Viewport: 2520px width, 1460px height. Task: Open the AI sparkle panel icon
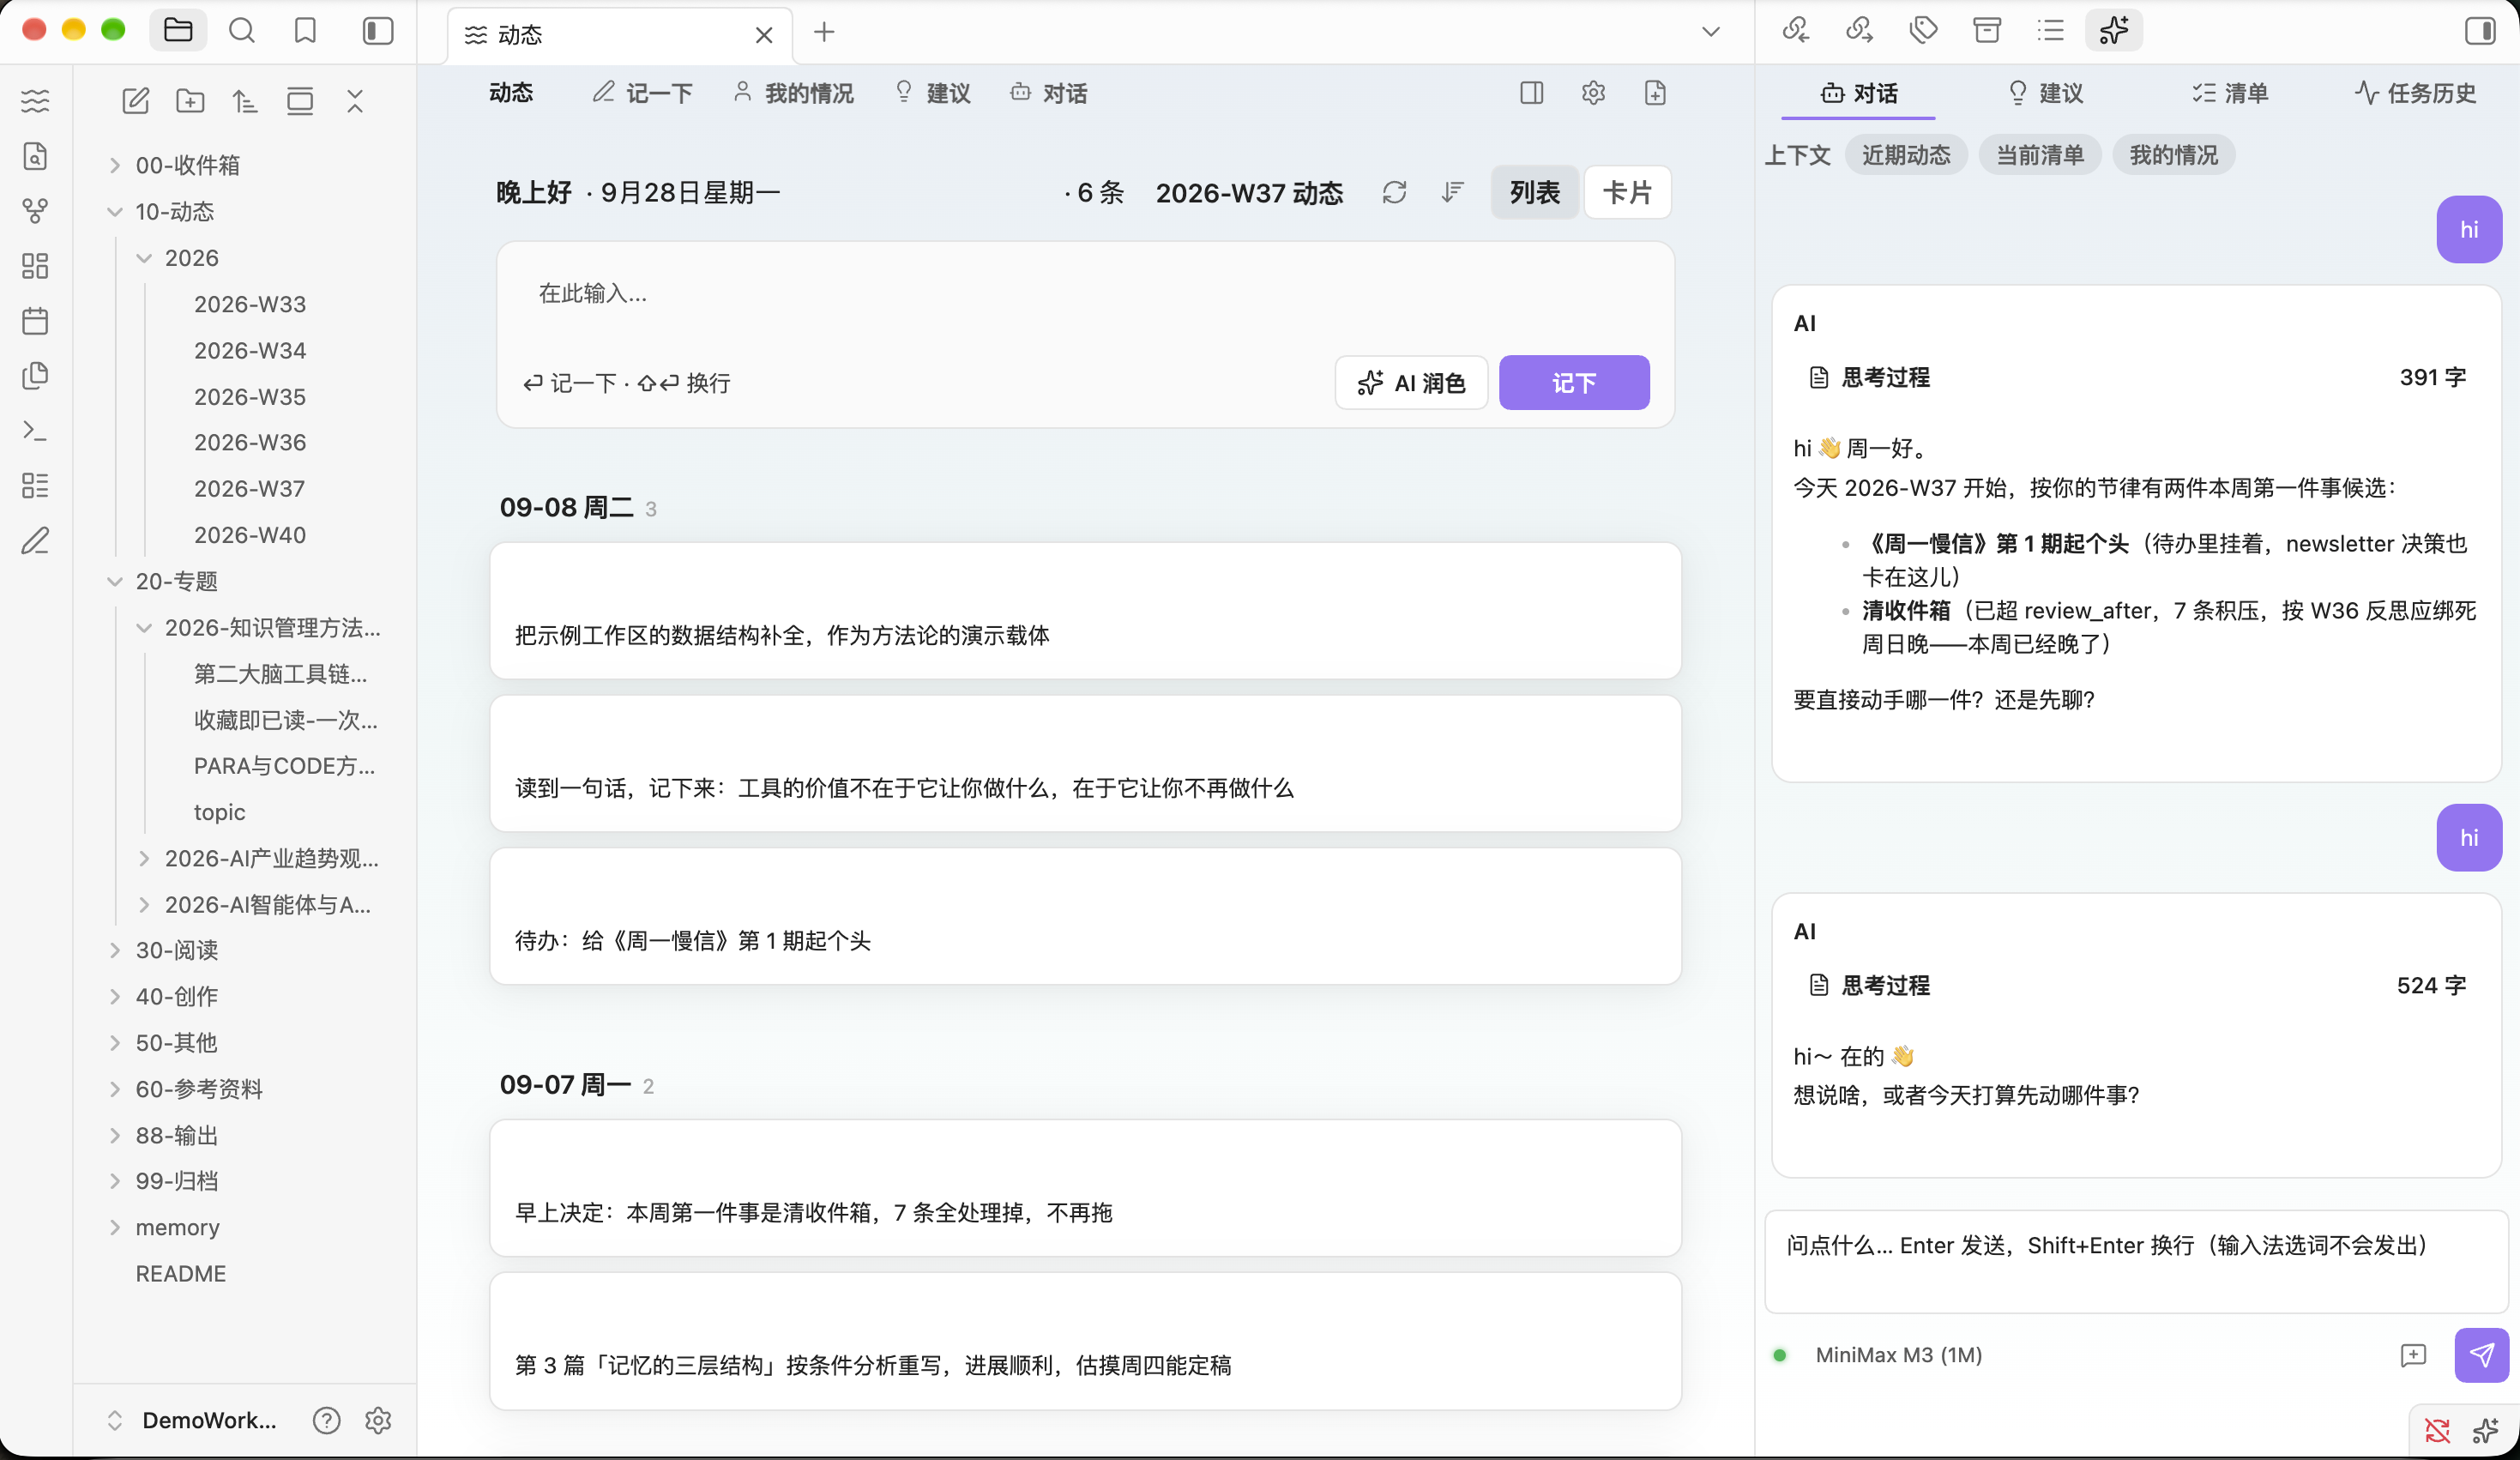pos(2114,31)
